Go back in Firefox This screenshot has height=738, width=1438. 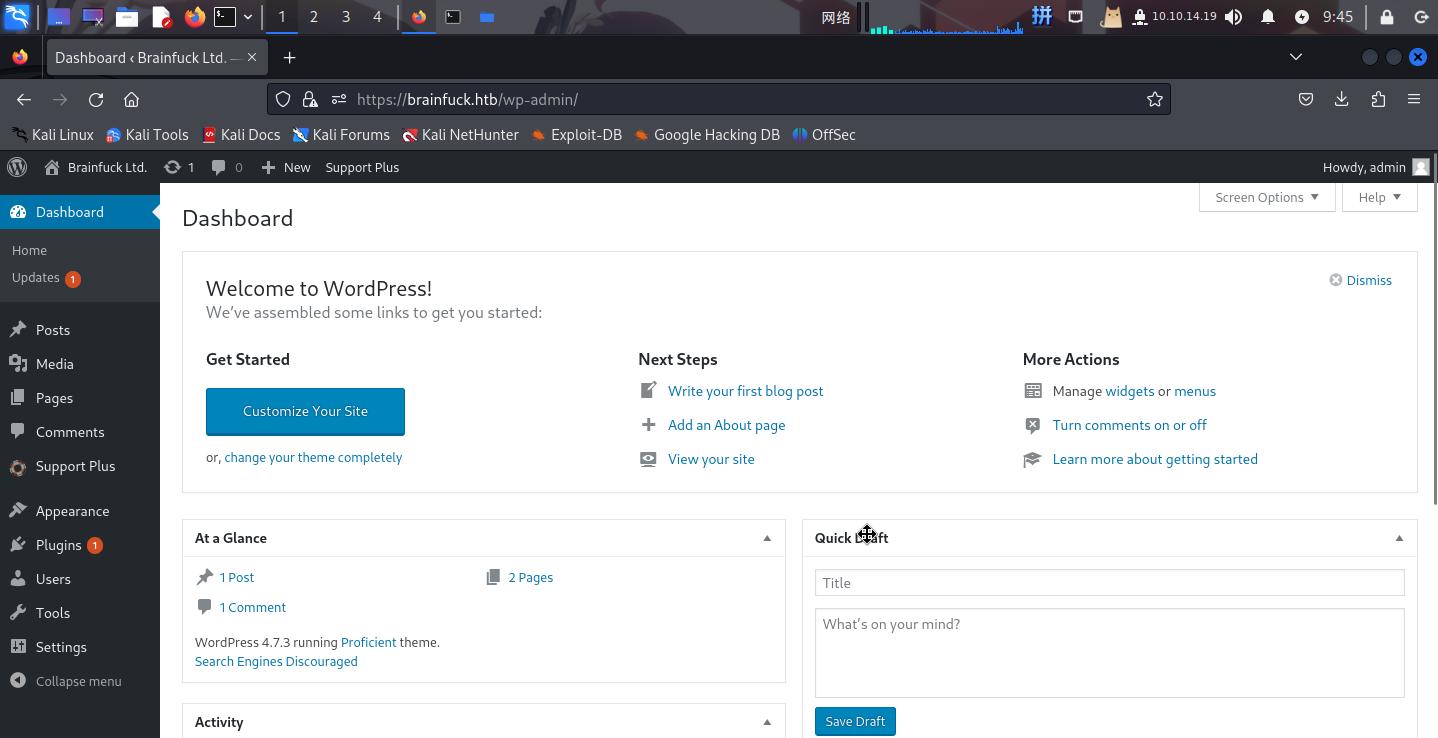[24, 99]
